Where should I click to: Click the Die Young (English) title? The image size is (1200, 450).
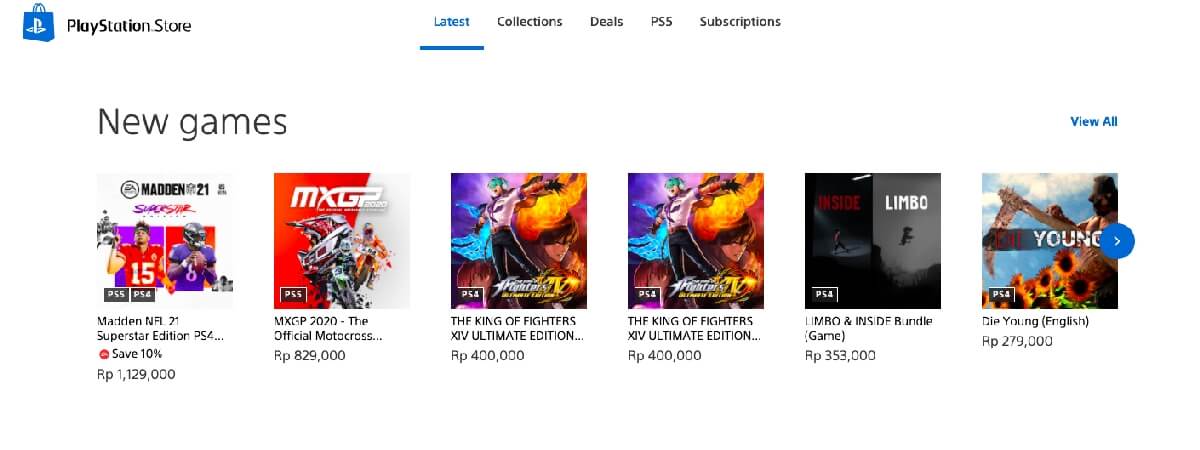pos(1035,322)
